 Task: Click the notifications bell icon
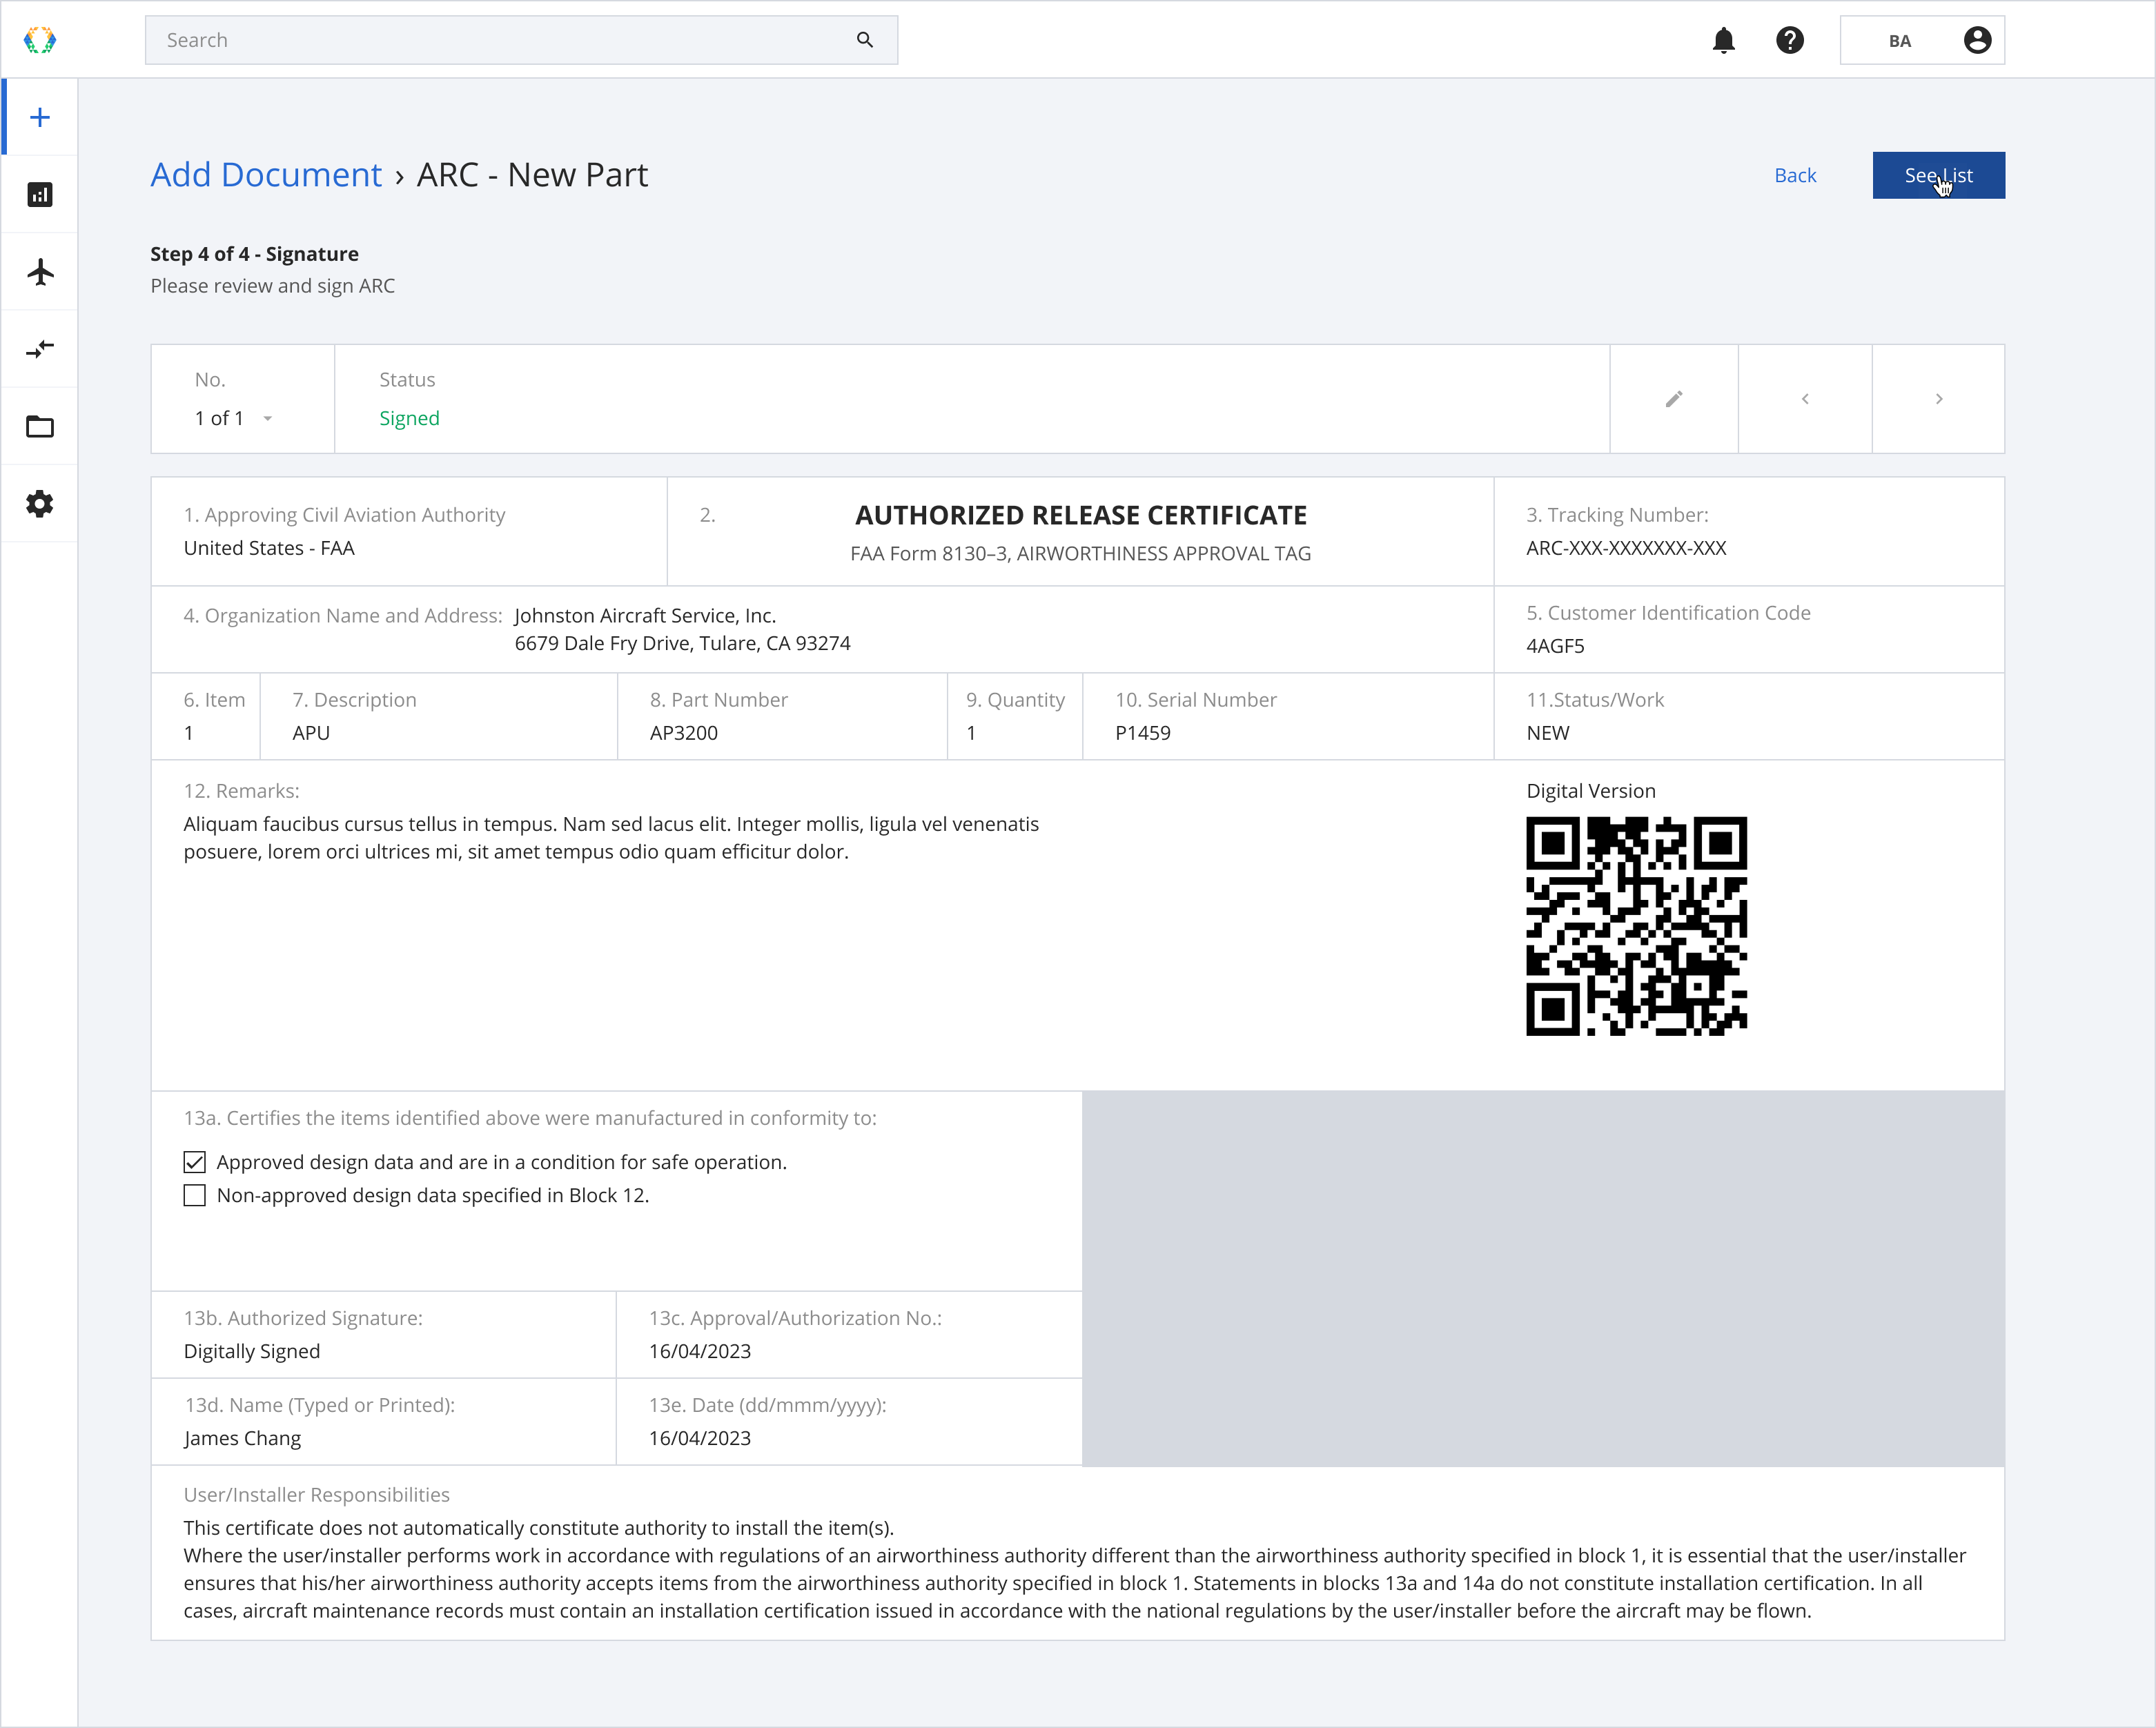coord(1724,39)
